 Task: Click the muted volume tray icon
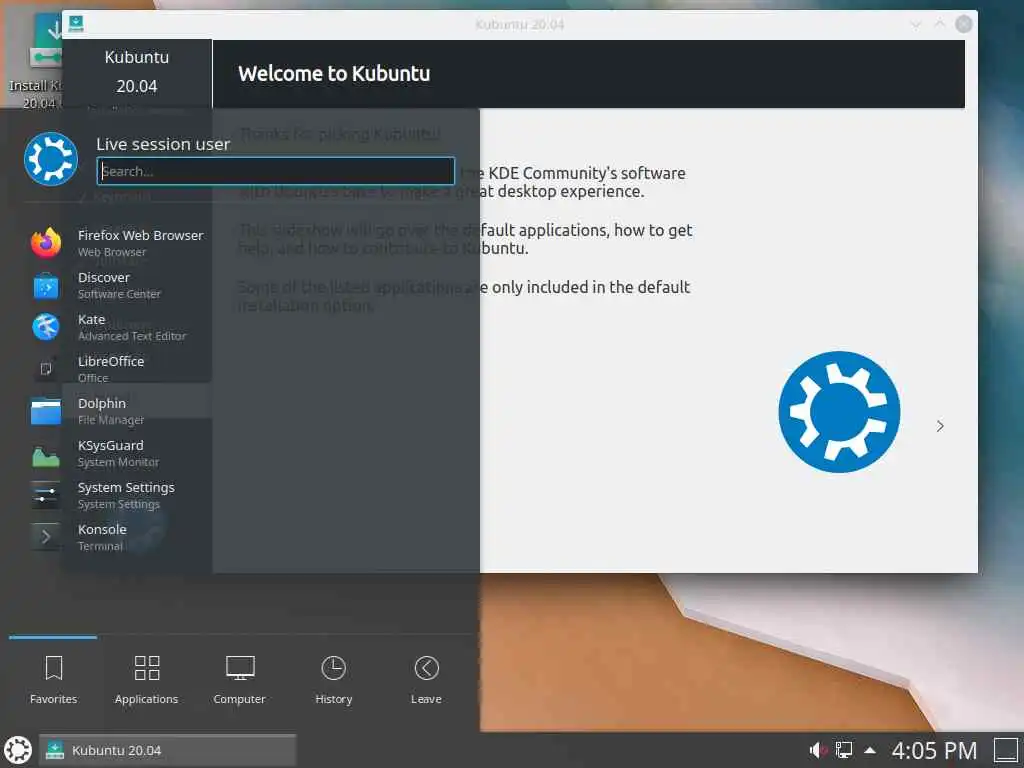click(818, 750)
